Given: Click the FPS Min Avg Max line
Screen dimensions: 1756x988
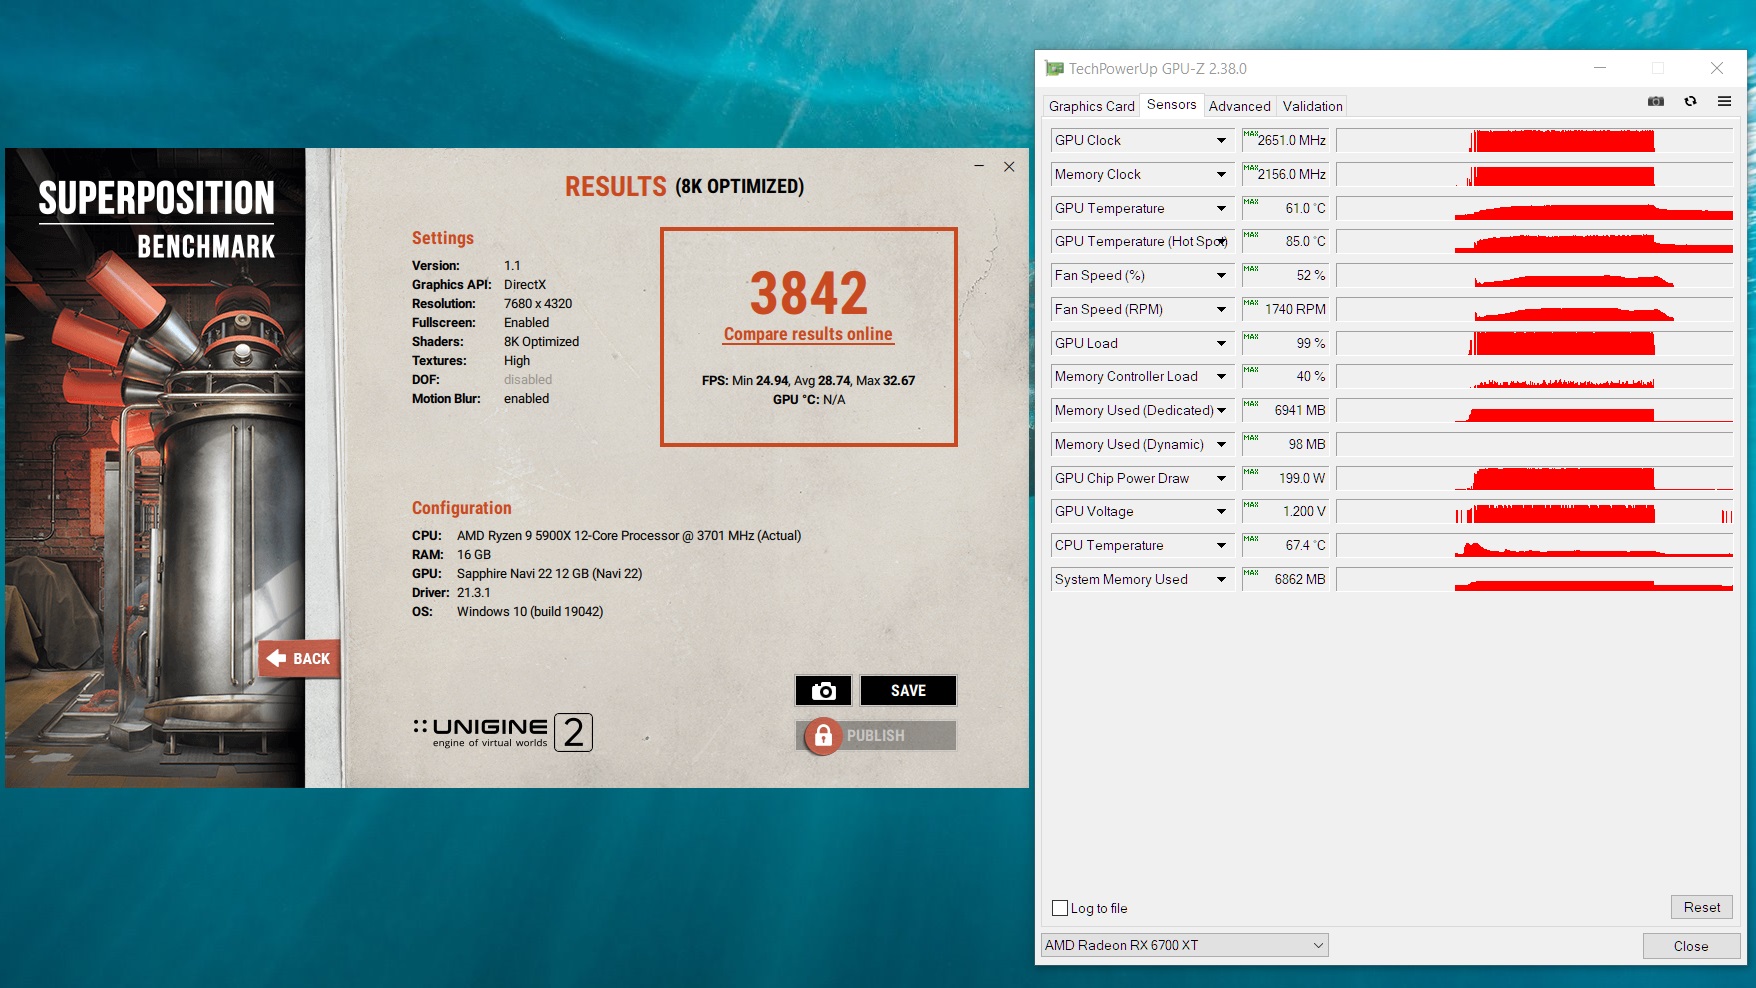Looking at the screenshot, I should pyautogui.click(x=808, y=380).
